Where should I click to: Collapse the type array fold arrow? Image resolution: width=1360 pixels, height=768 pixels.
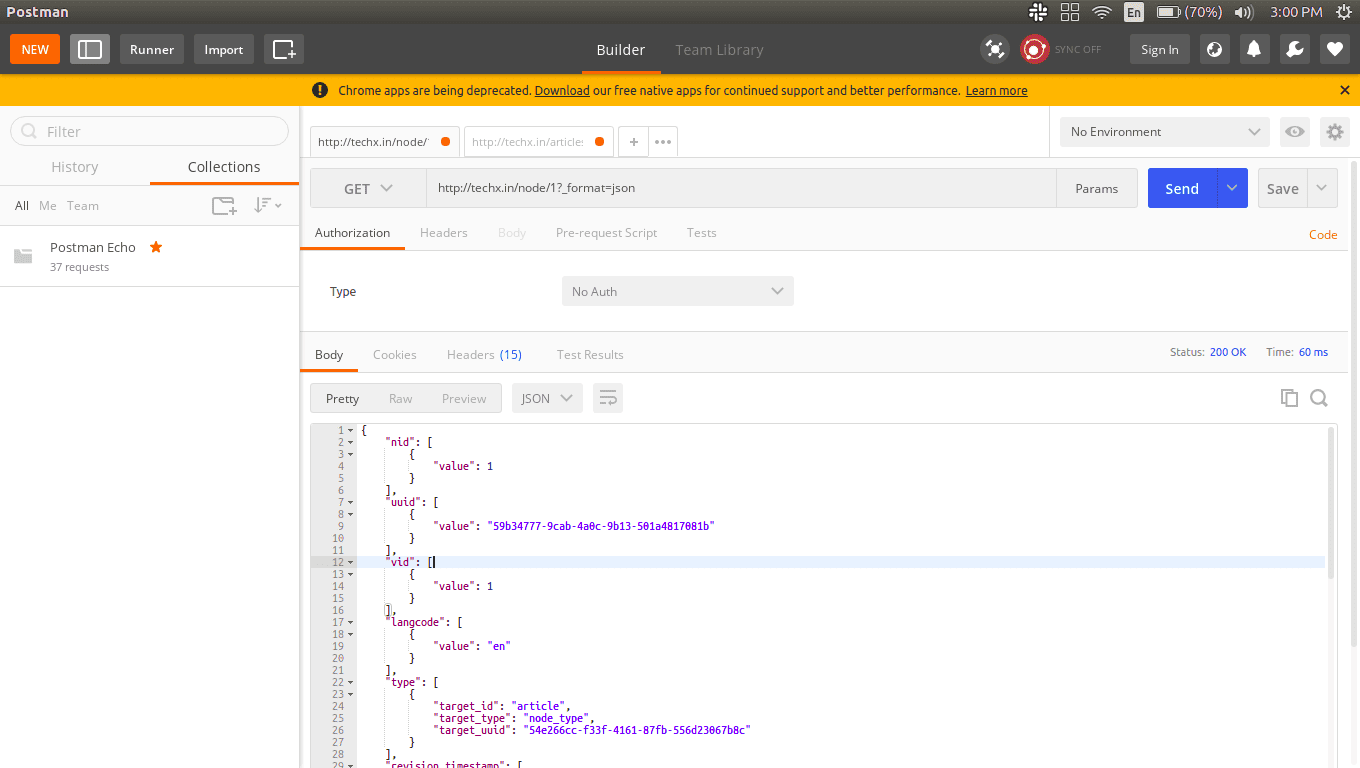350,682
